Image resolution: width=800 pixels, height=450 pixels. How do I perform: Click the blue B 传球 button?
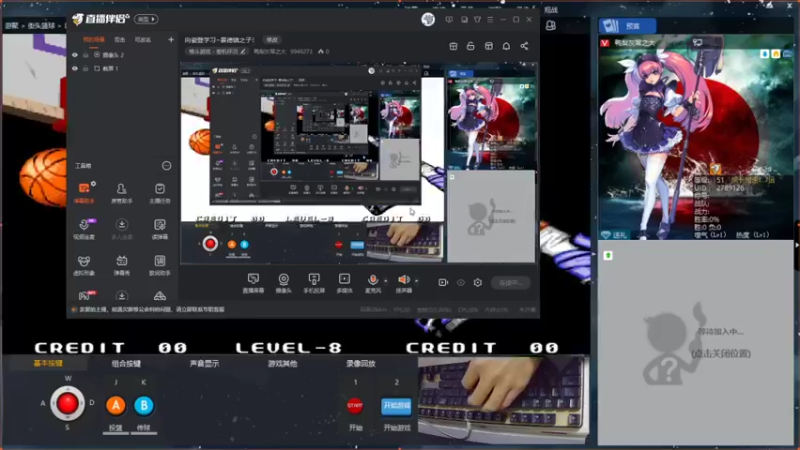[x=144, y=406]
